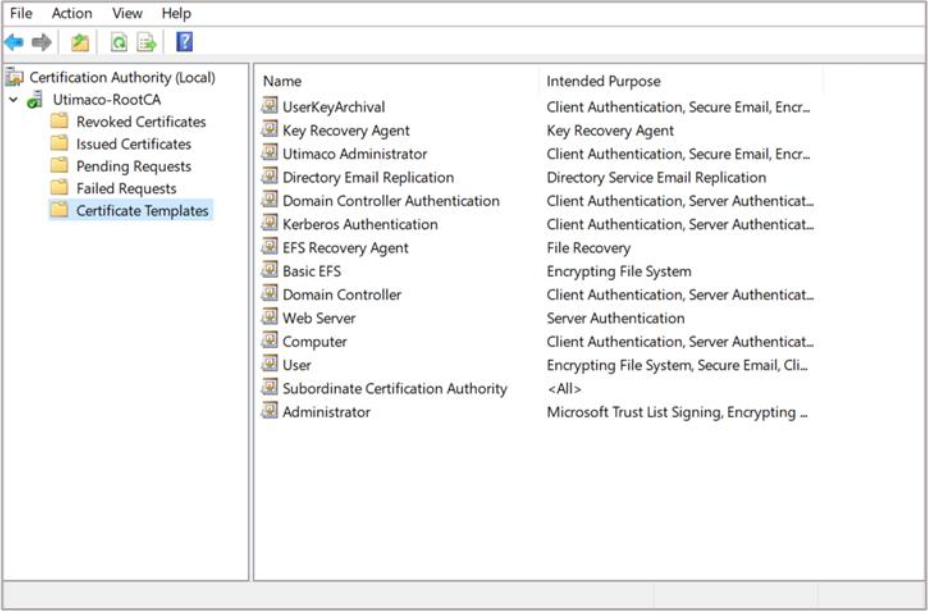
Task: Click the Export List toolbar icon
Action: [147, 42]
